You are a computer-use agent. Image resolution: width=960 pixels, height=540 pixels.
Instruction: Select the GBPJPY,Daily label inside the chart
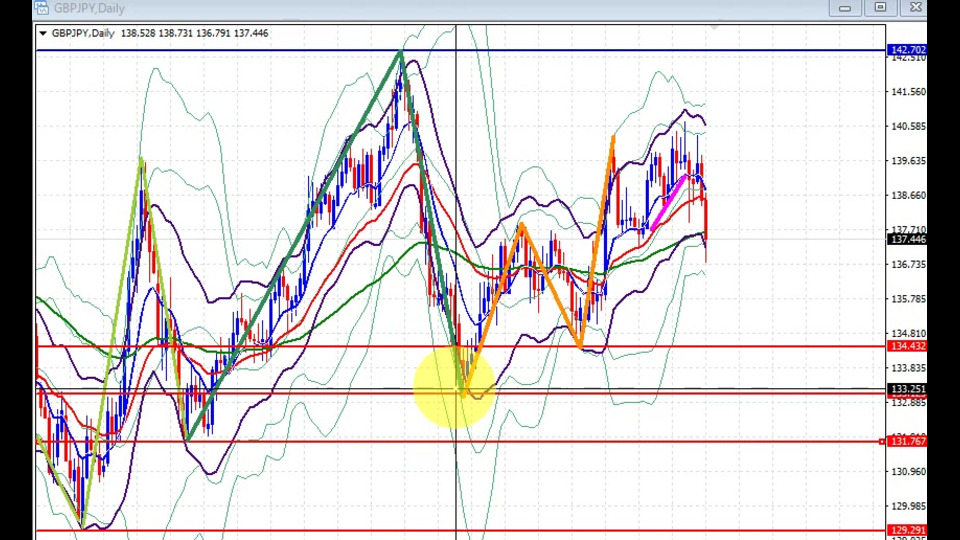pos(83,33)
